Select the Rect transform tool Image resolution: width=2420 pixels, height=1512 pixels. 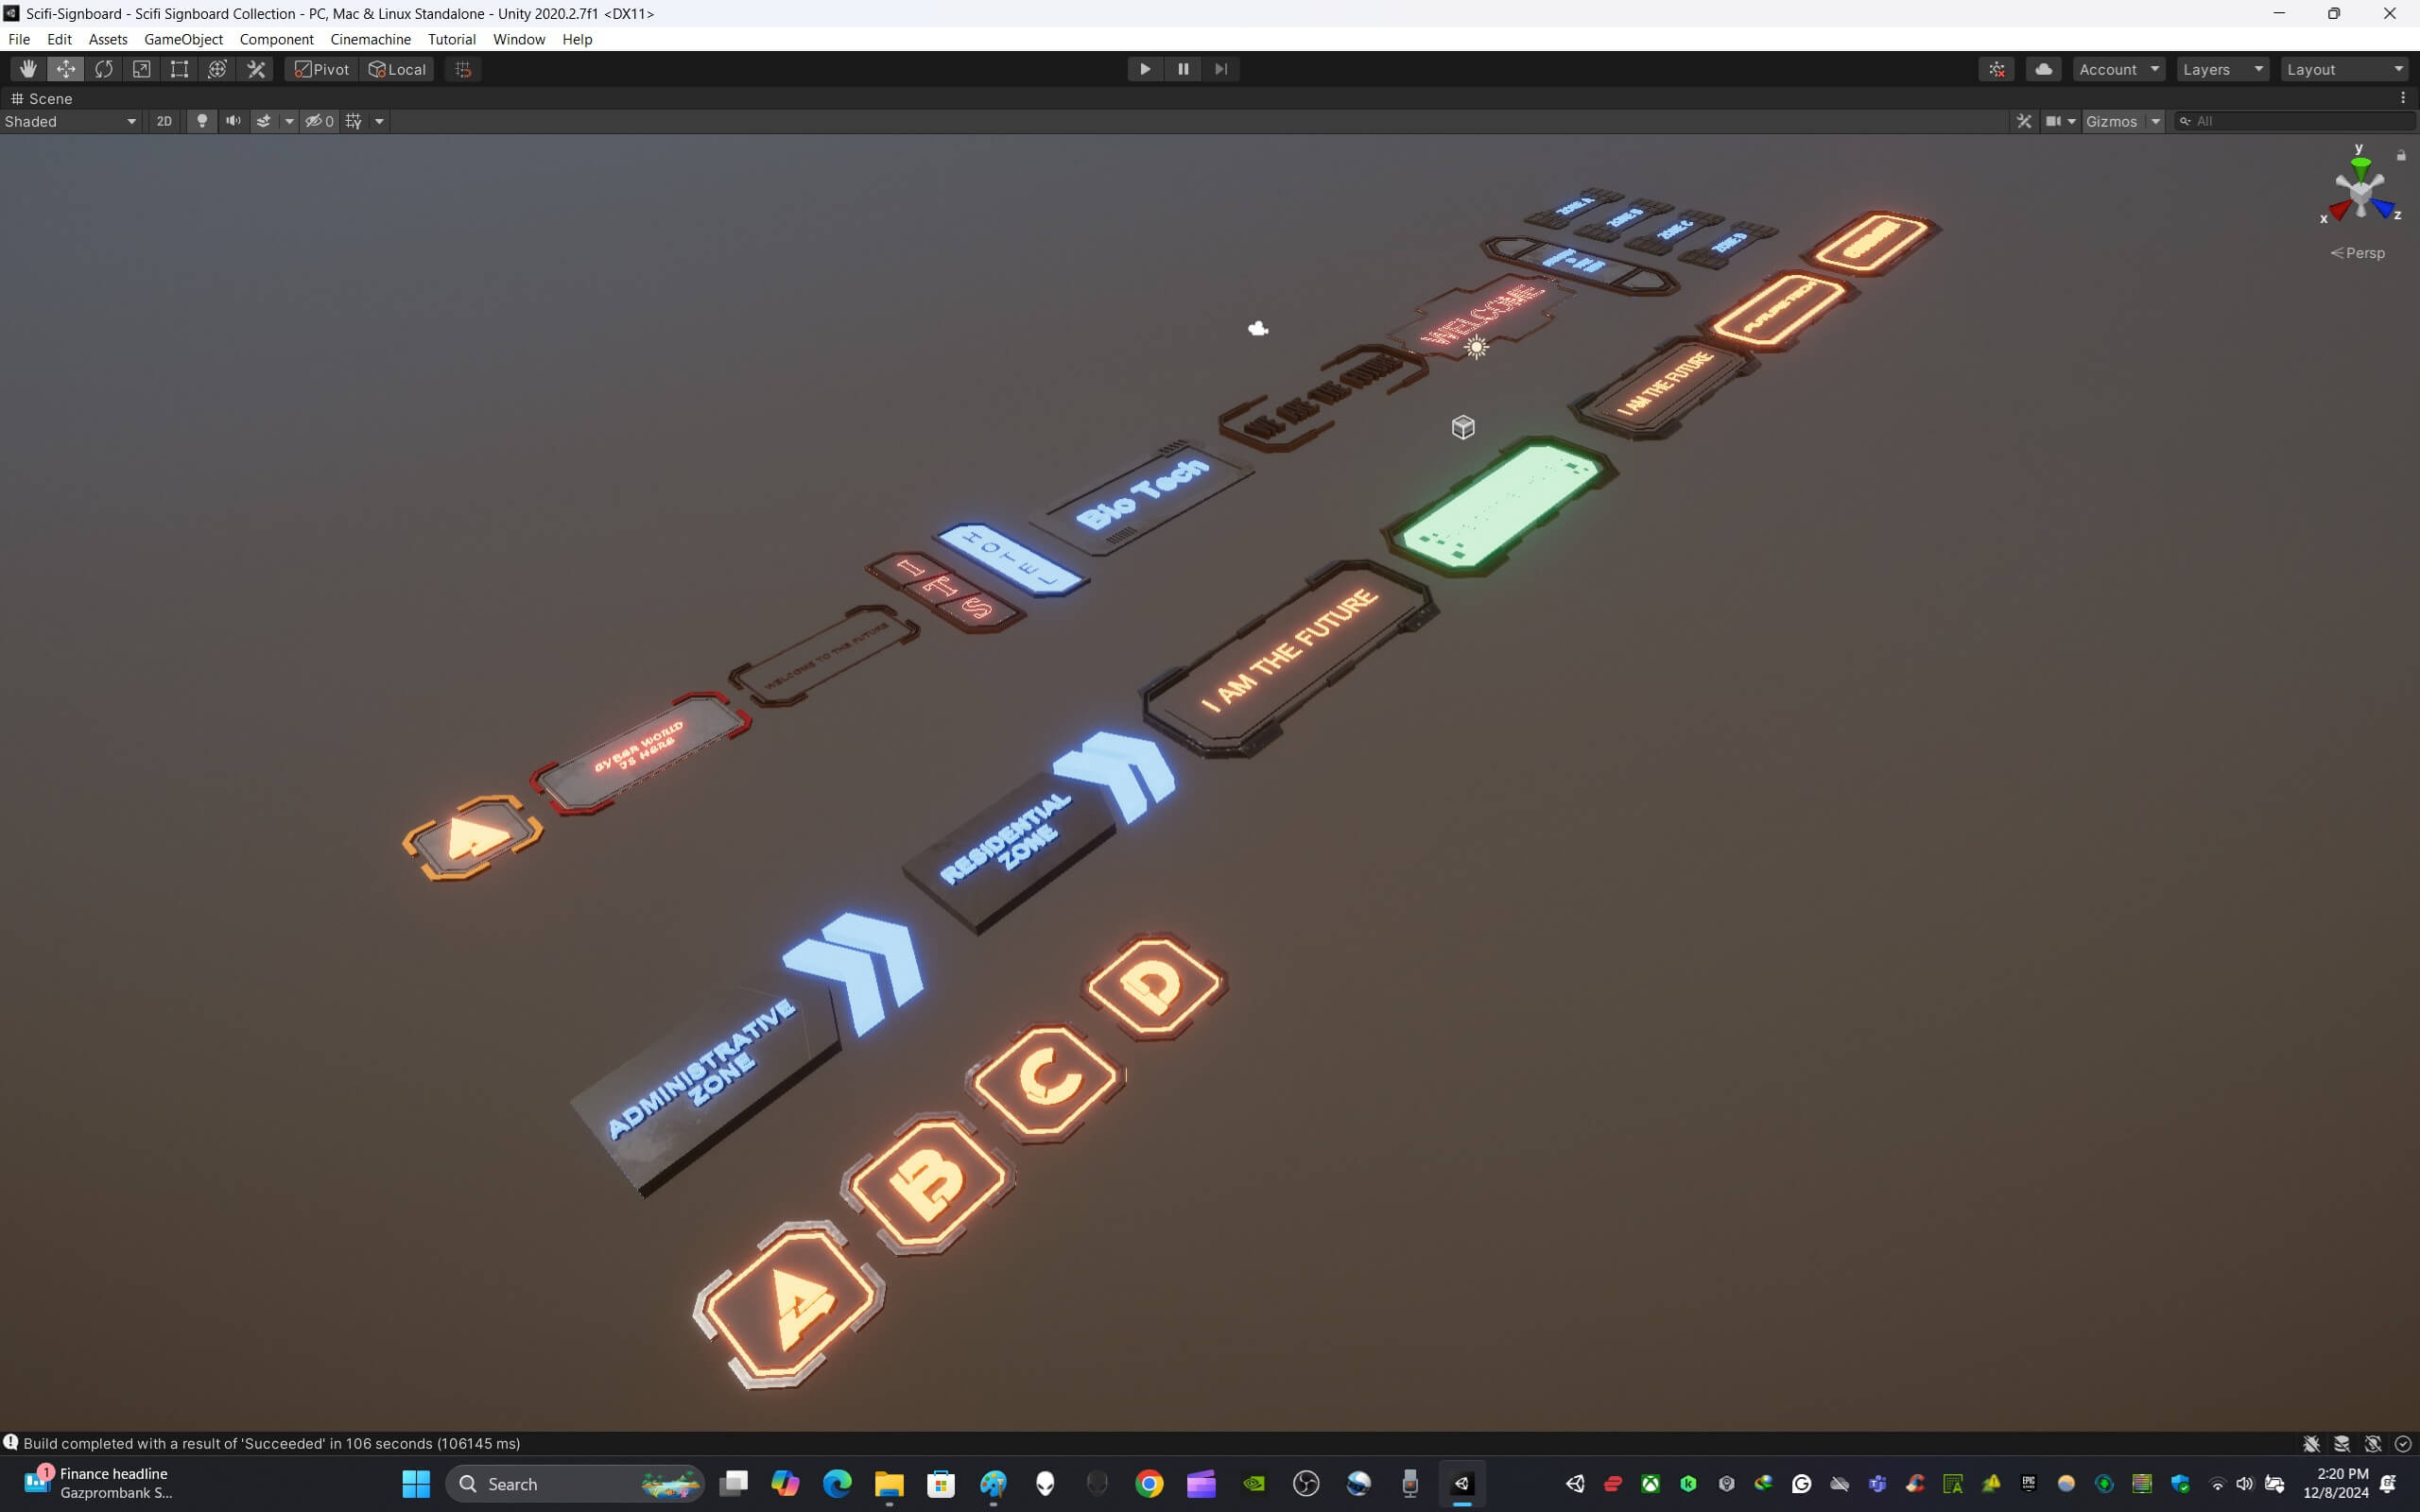click(180, 69)
